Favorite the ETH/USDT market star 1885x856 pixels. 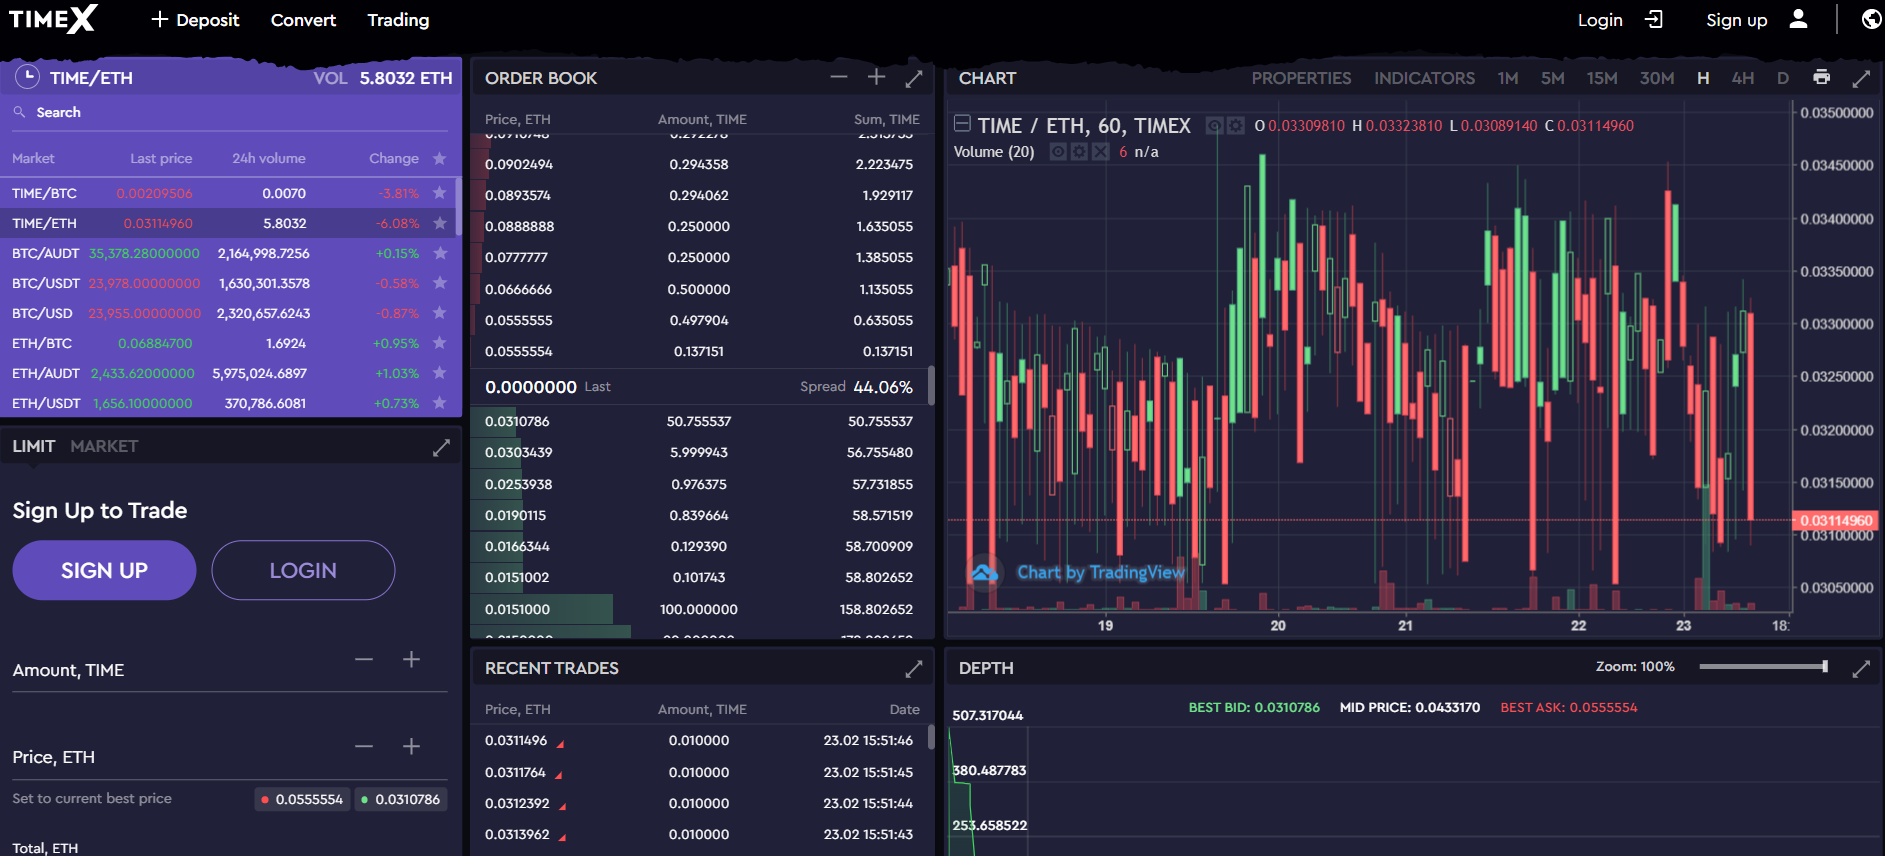(x=439, y=403)
